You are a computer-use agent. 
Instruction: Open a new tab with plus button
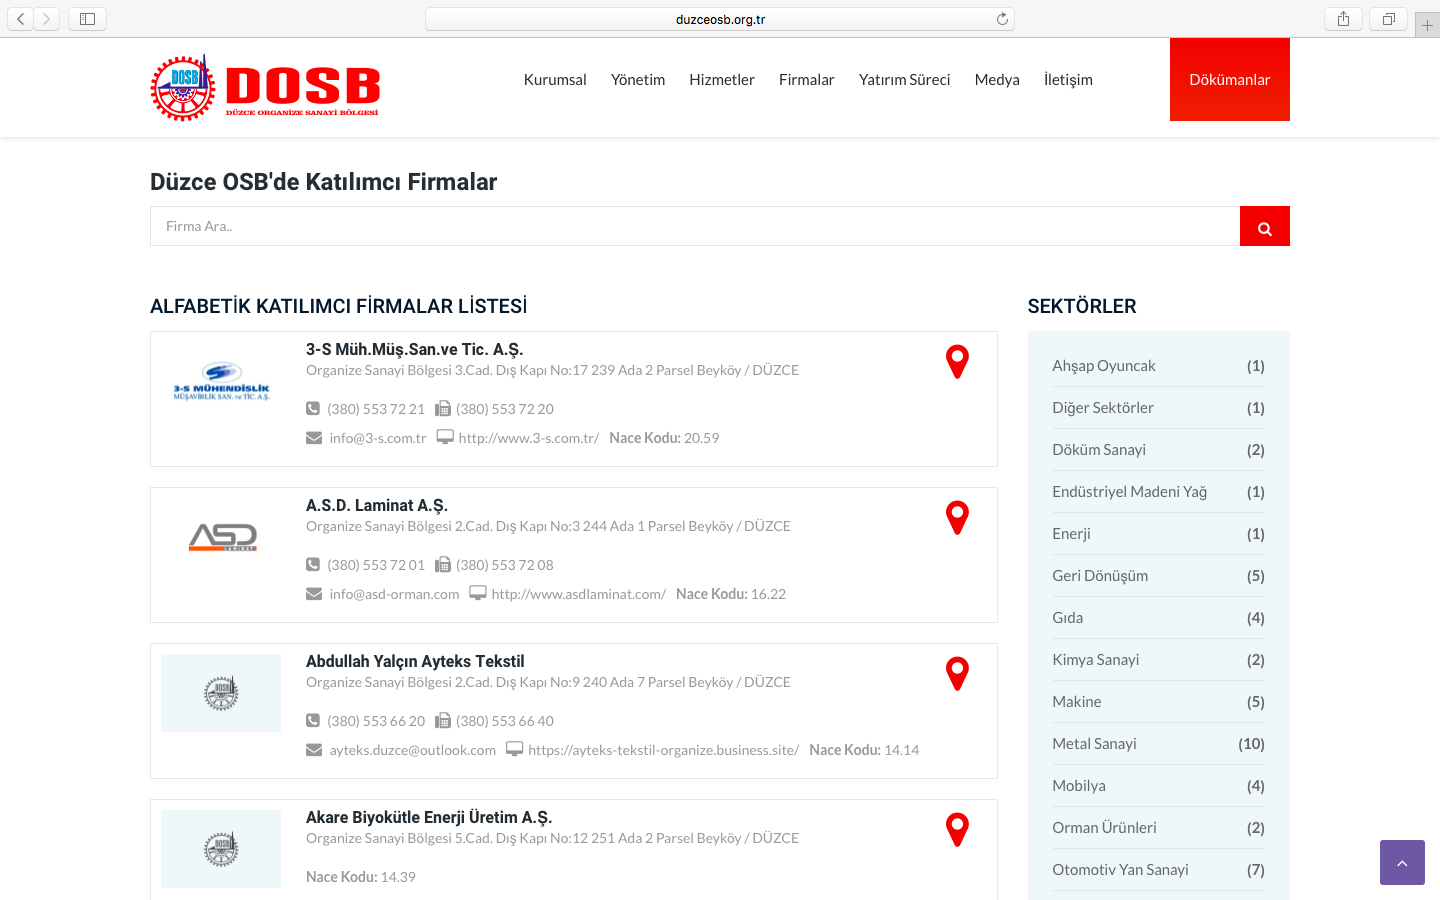click(1427, 25)
